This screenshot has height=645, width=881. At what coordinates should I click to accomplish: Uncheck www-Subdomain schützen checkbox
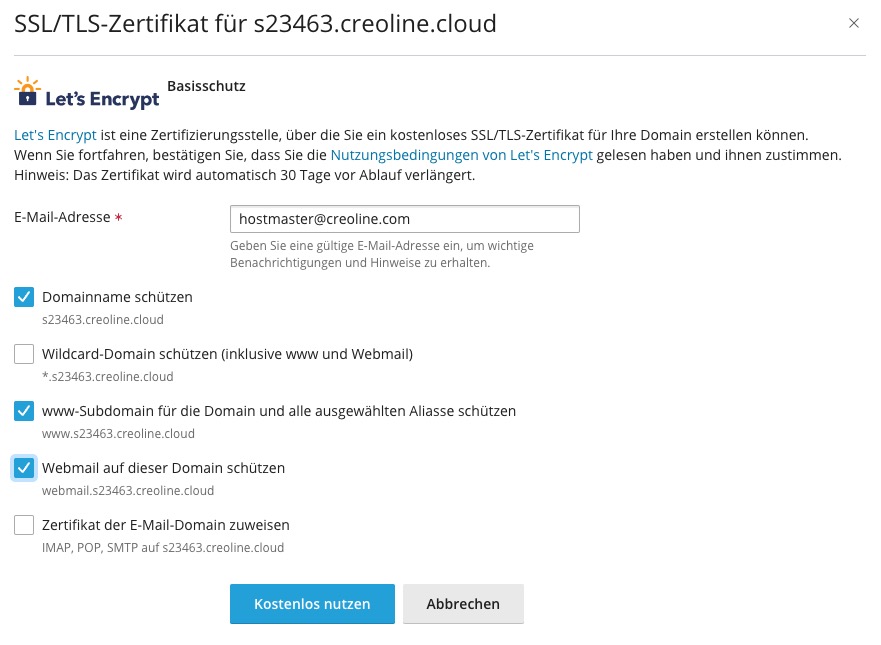click(24, 411)
